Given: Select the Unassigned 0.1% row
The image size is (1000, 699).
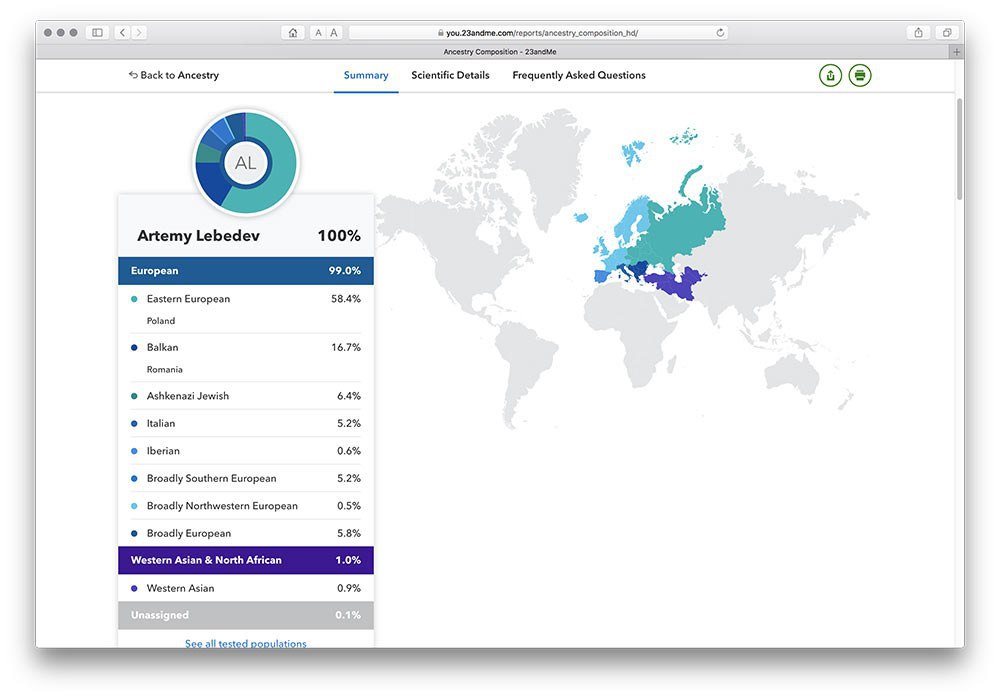Looking at the screenshot, I should click(x=246, y=615).
